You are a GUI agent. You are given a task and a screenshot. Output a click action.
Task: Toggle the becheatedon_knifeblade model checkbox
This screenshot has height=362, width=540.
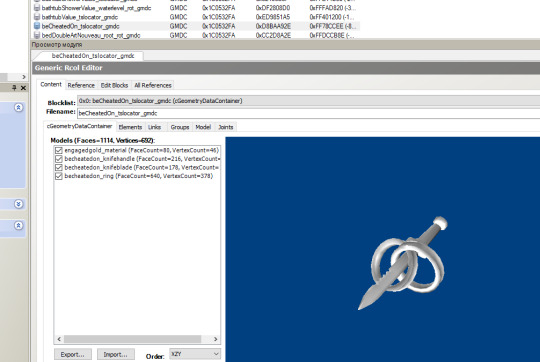tap(59, 168)
